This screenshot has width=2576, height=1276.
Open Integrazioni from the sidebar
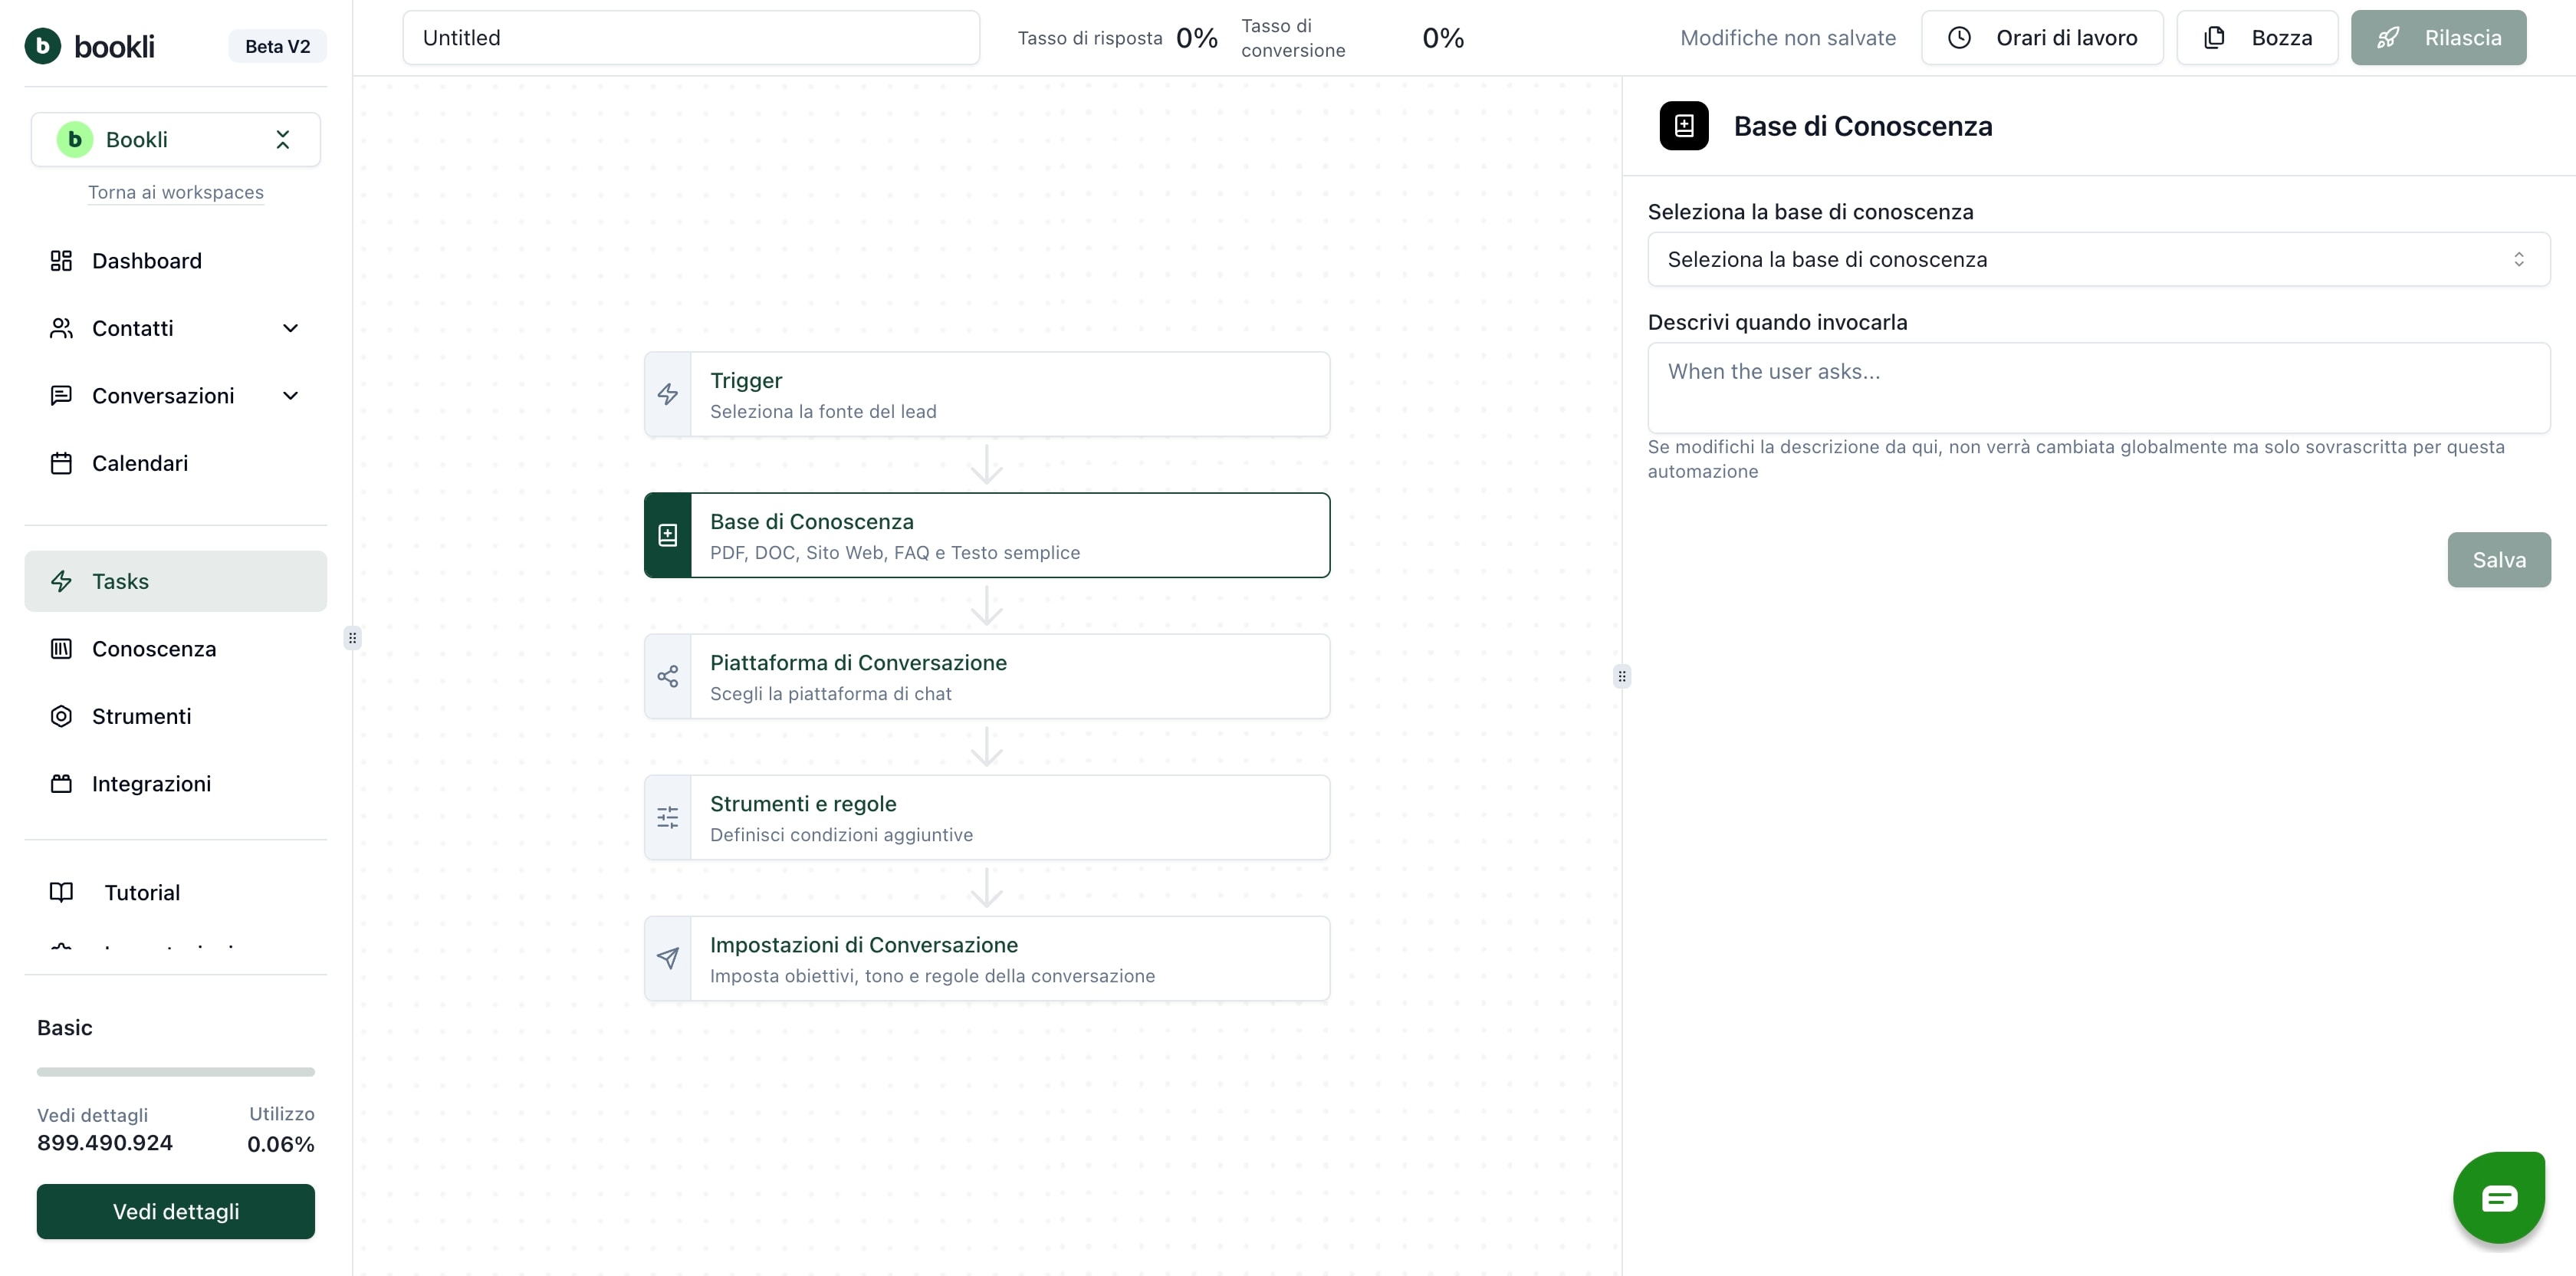tap(151, 784)
